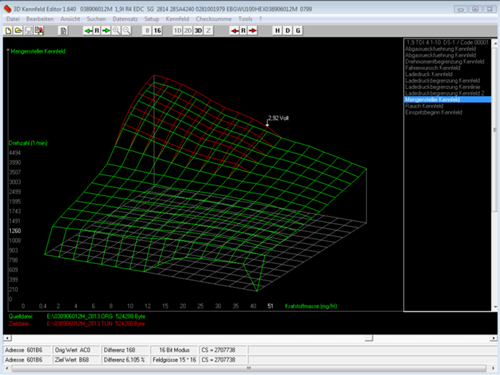
Task: Click the red right arrow button
Action: click(253, 31)
